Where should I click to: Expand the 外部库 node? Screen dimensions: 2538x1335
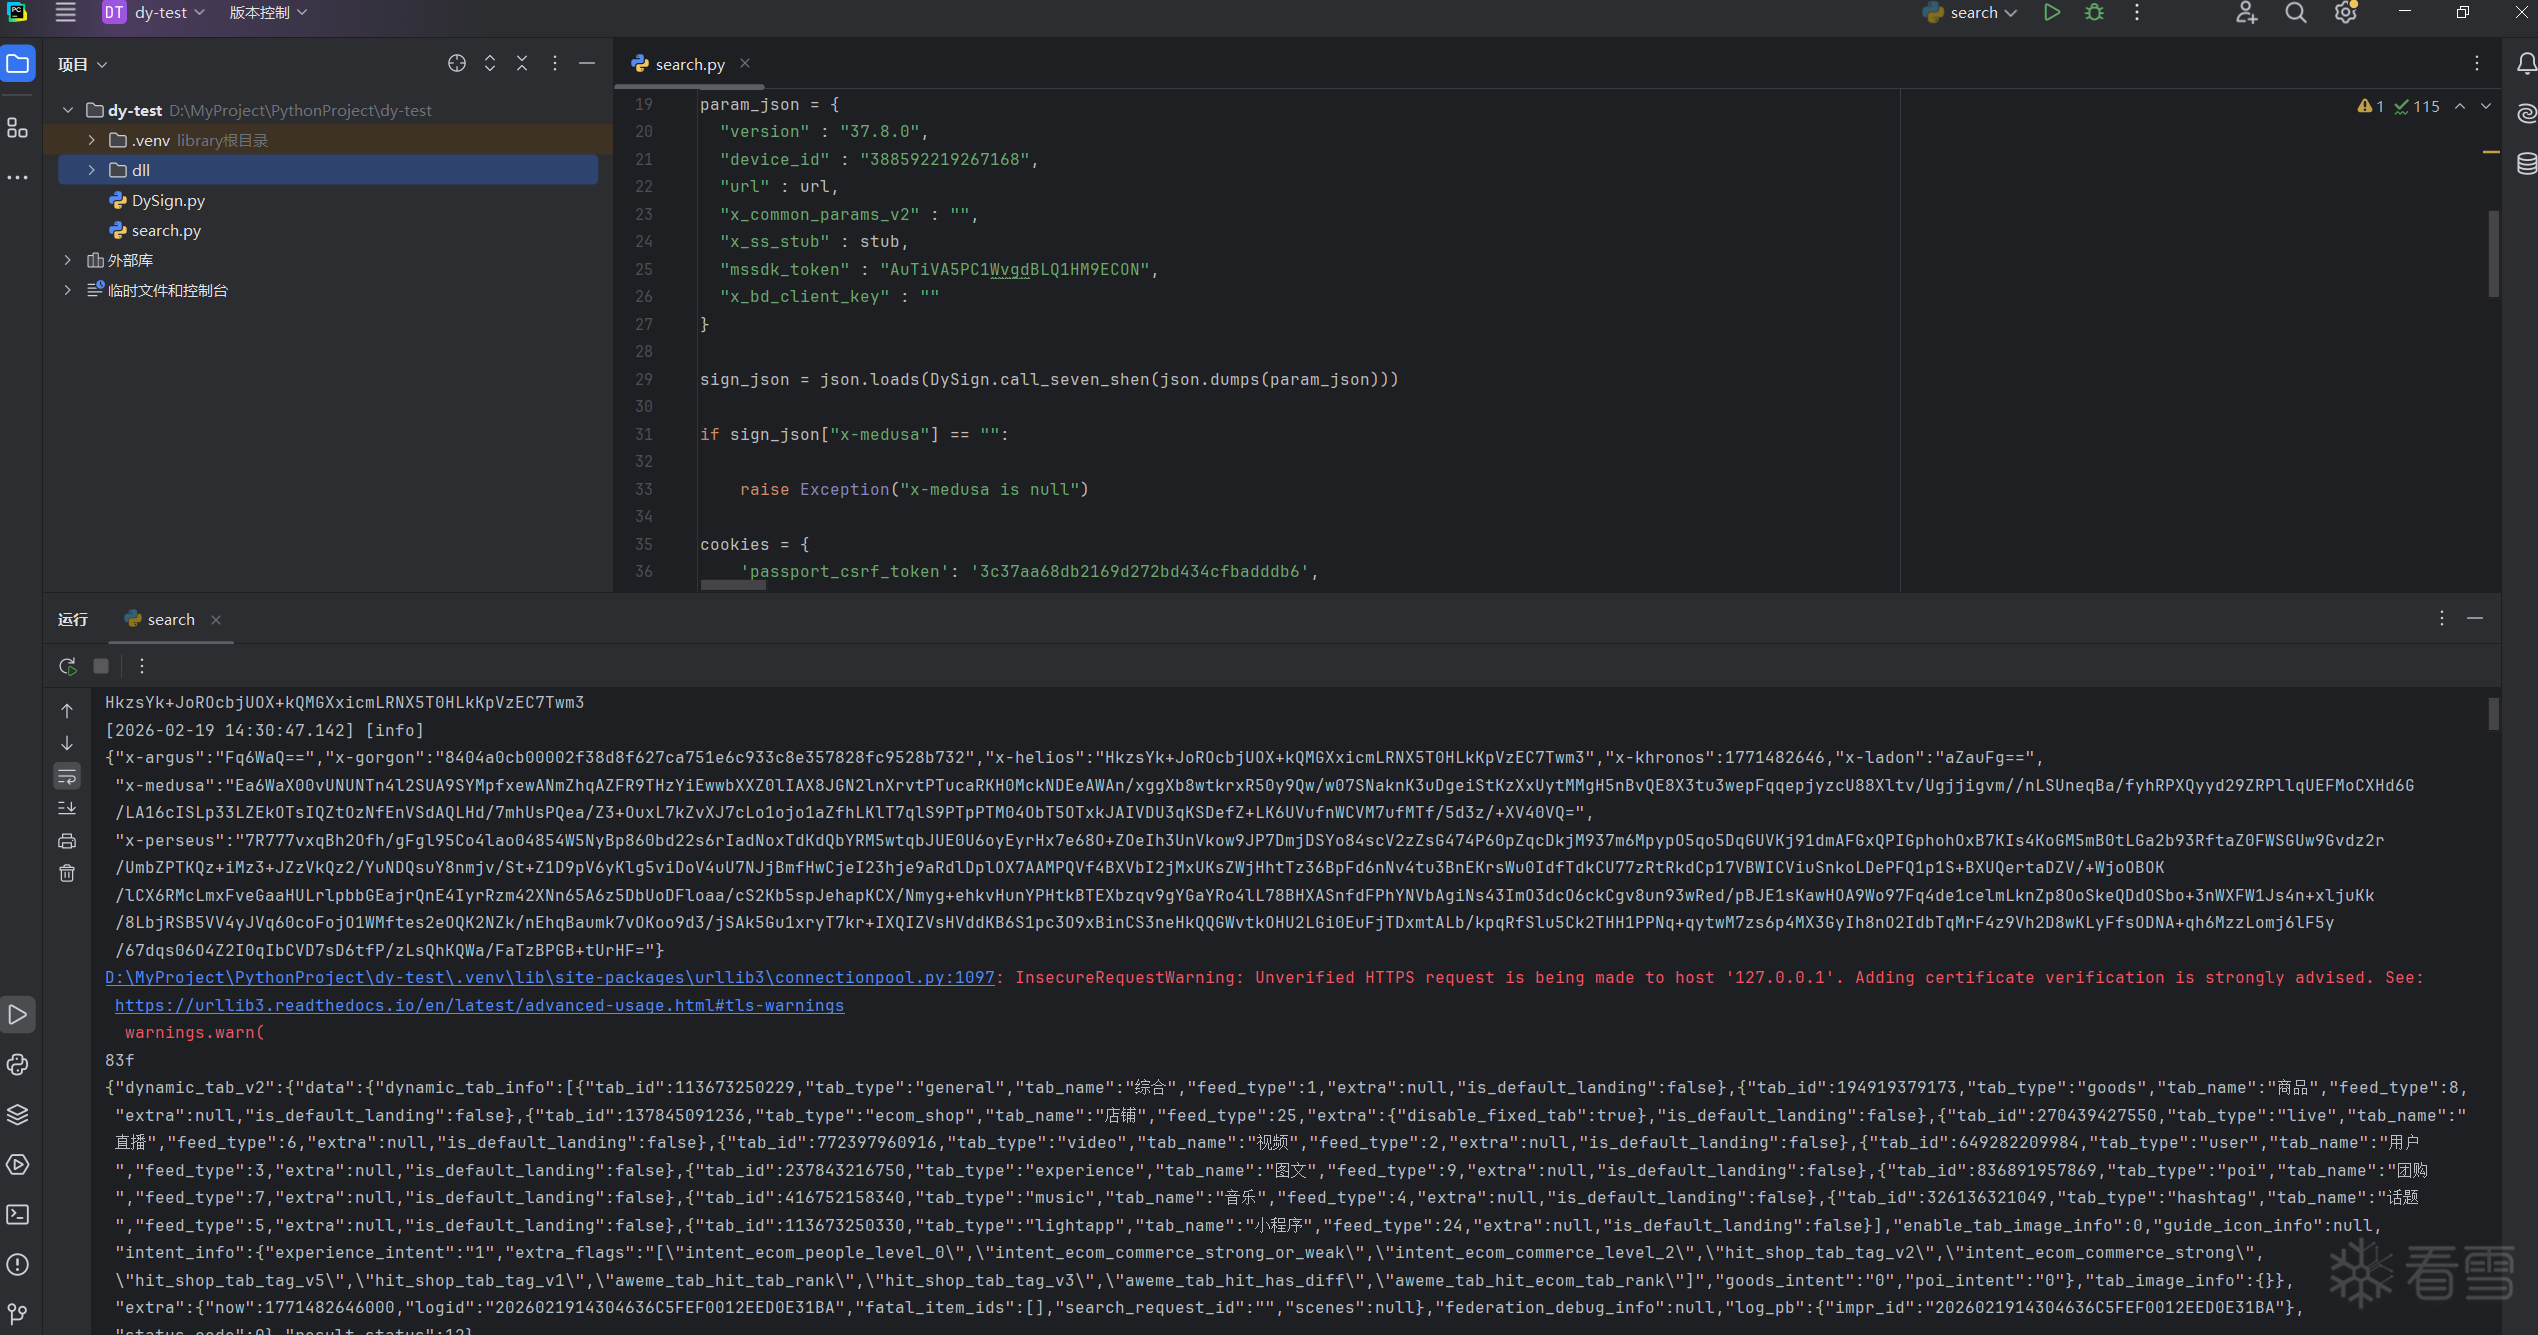point(68,260)
